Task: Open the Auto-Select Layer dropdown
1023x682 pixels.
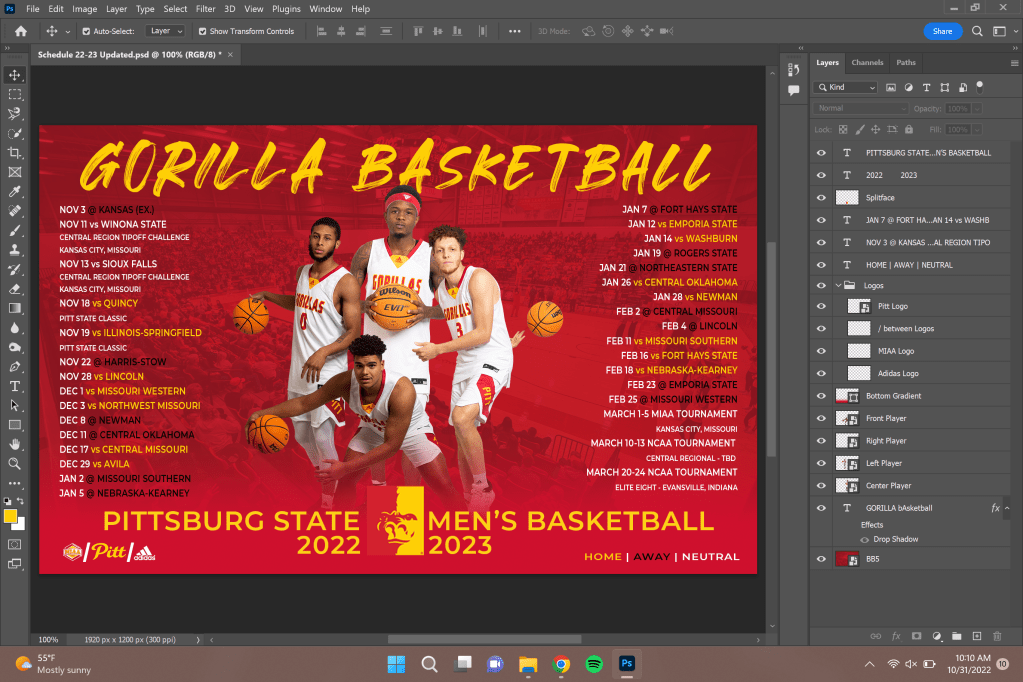Action: click(x=165, y=31)
